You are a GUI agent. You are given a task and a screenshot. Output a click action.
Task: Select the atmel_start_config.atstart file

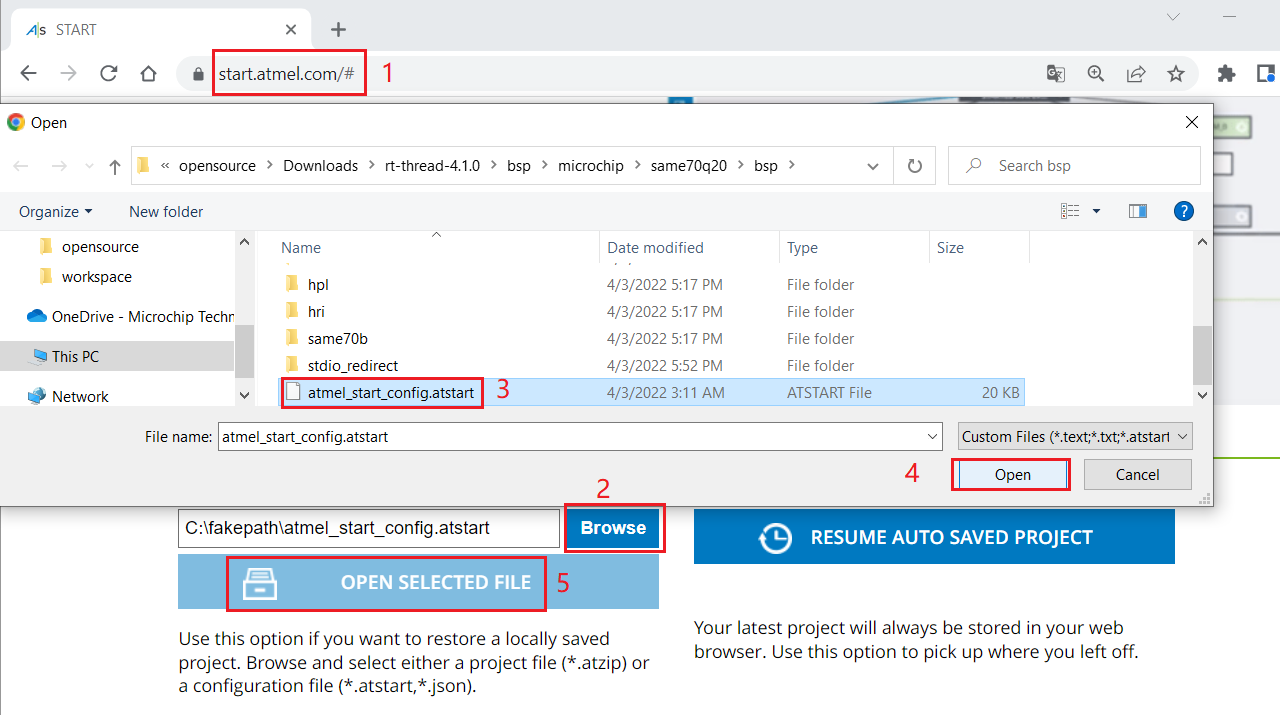pyautogui.click(x=390, y=393)
